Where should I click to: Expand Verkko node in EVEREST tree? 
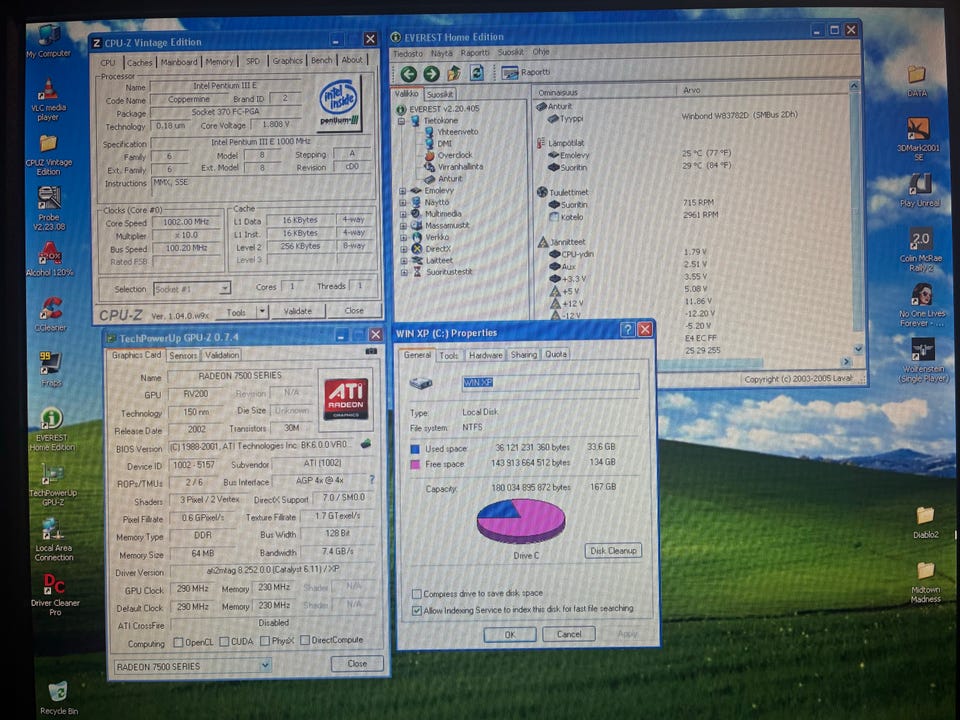tap(403, 238)
